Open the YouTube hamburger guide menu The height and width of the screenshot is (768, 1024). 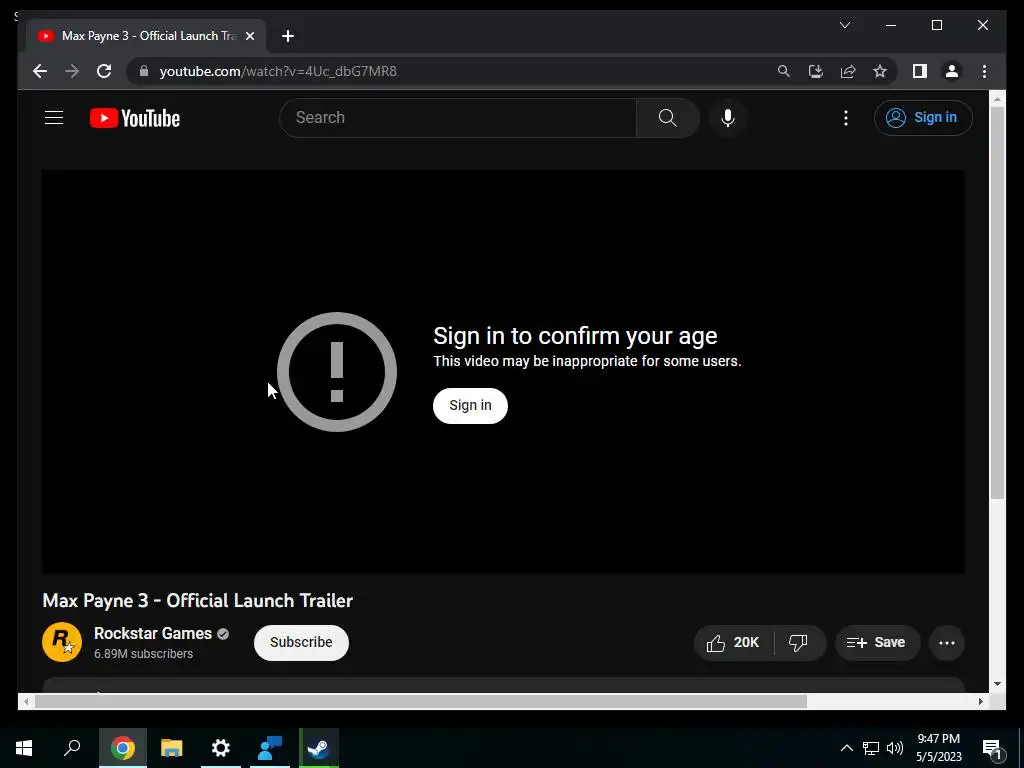54,118
